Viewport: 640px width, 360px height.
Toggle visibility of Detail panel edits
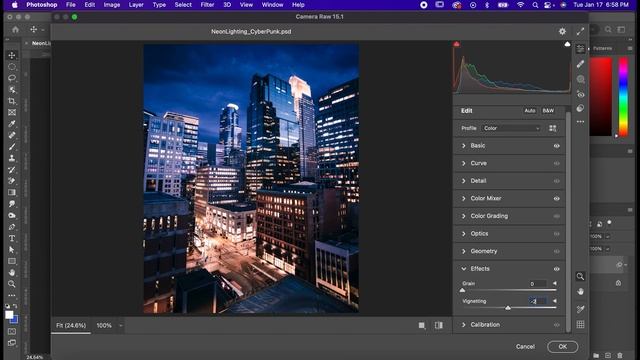(556, 181)
